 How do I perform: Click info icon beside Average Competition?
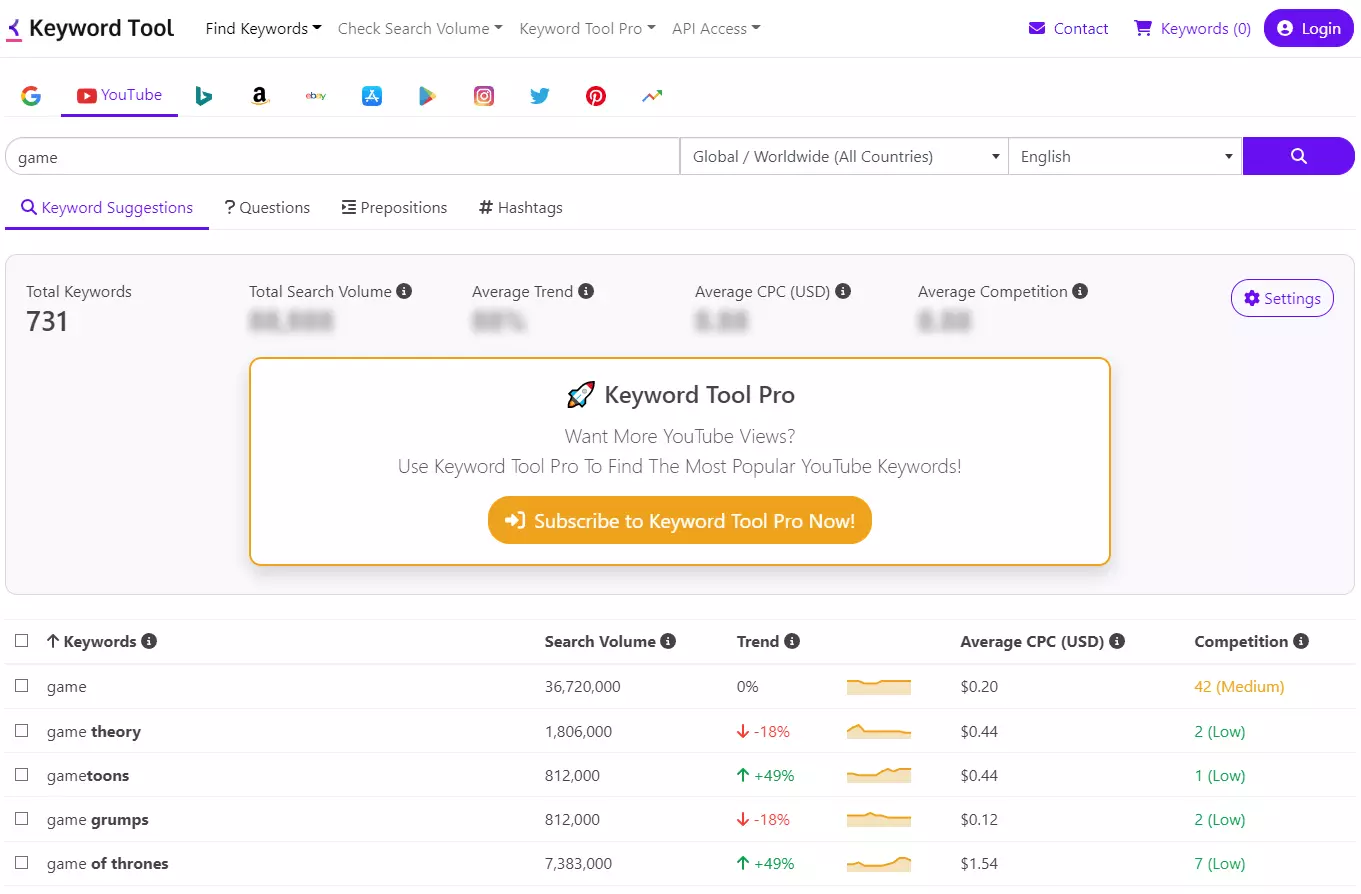(x=1080, y=291)
